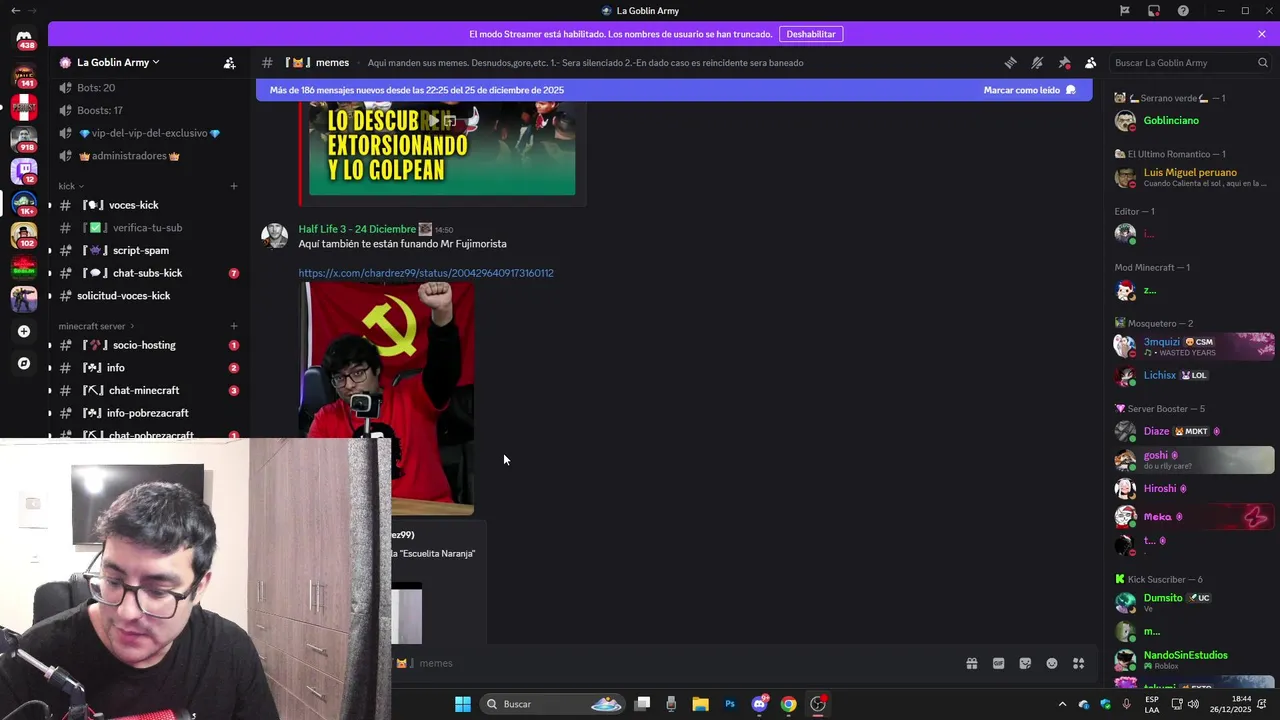This screenshot has width=1280, height=720.
Task: Click member Hiroshi in member list
Action: pyautogui.click(x=1192, y=489)
